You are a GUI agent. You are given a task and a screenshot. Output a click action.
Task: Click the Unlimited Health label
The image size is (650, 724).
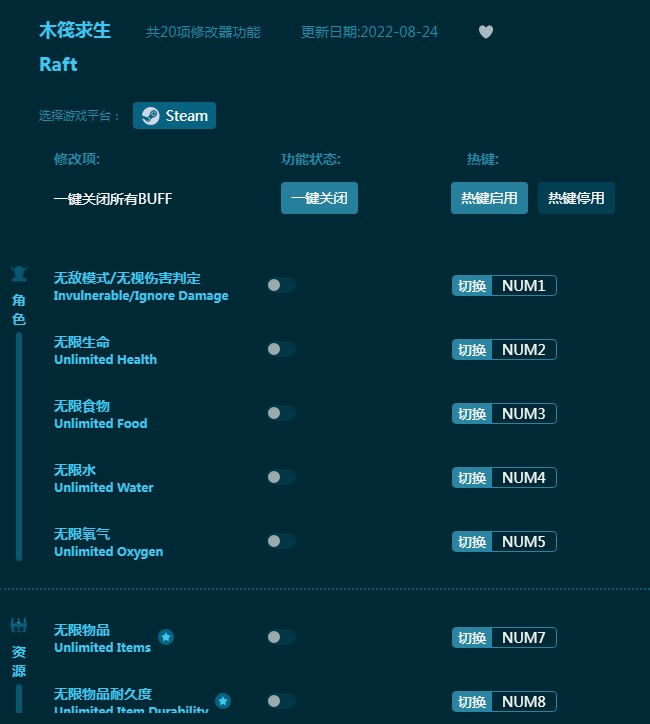pyautogui.click(x=105, y=359)
